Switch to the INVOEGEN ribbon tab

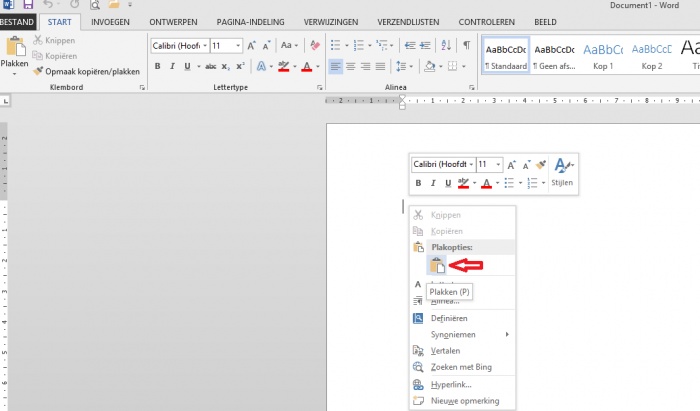[110, 21]
